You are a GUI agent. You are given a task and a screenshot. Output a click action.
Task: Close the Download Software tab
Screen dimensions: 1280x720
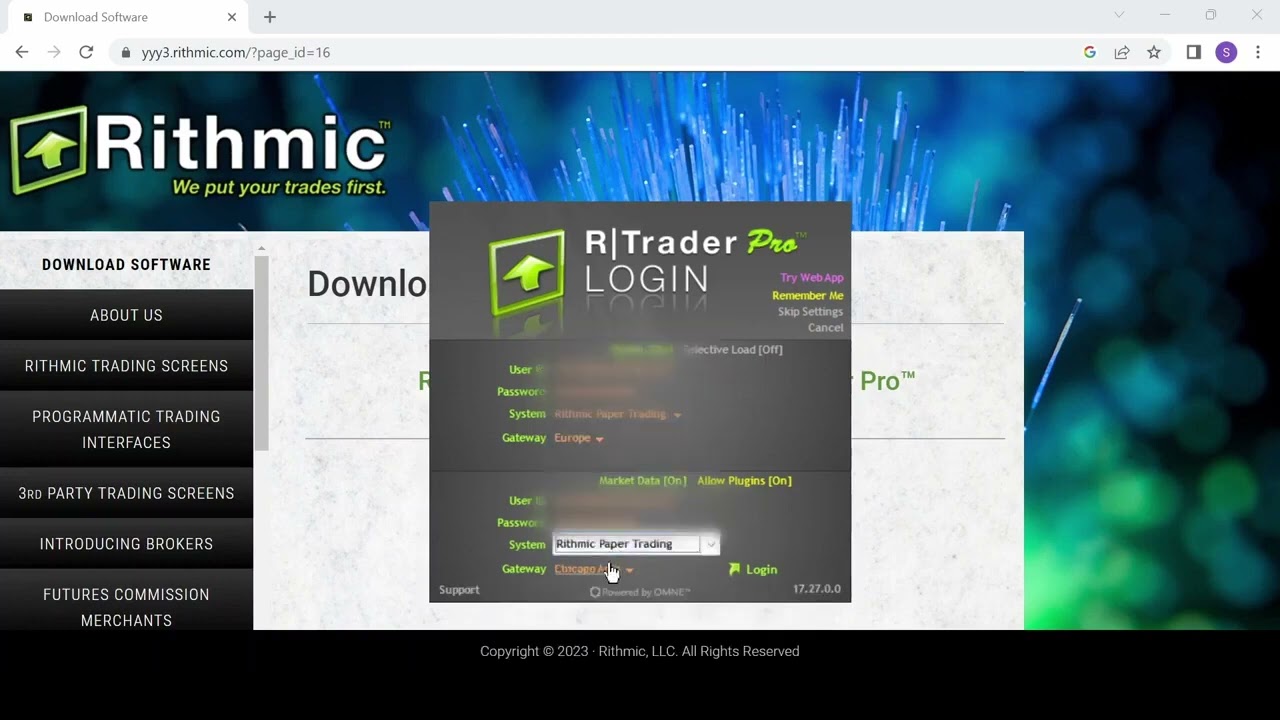(232, 17)
